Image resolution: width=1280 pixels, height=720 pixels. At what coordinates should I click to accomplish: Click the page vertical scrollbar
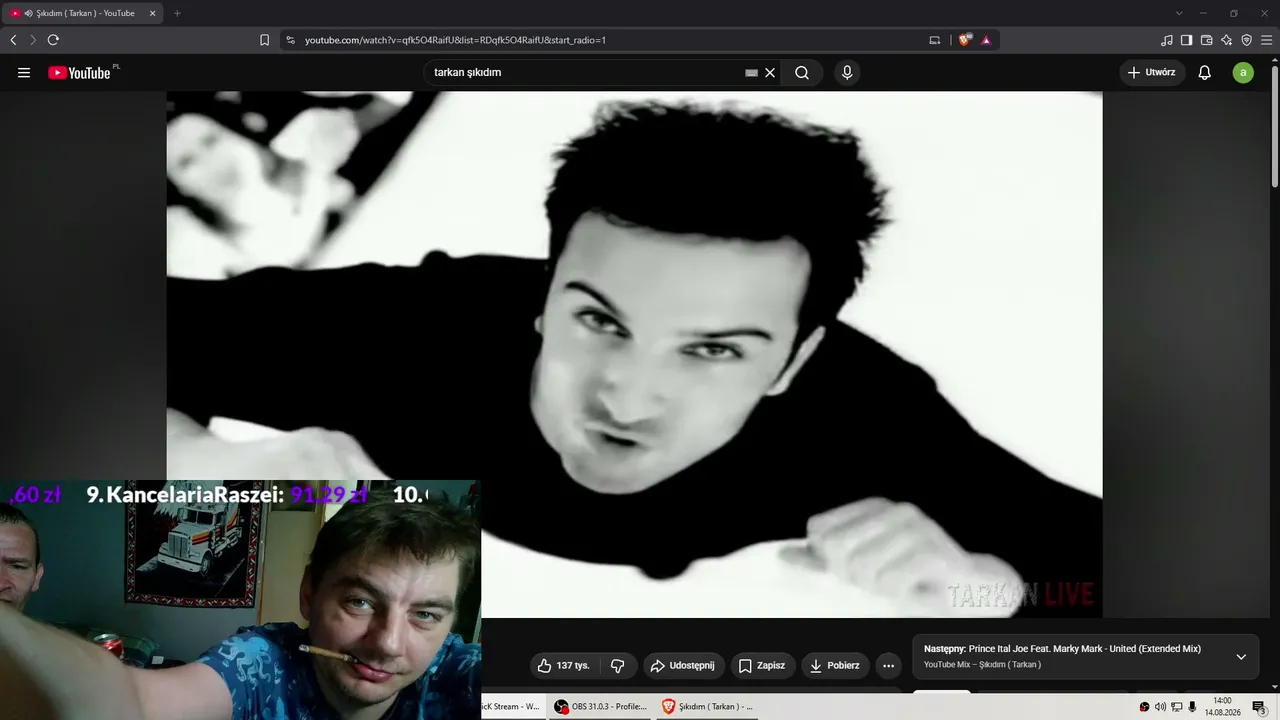1274,126
